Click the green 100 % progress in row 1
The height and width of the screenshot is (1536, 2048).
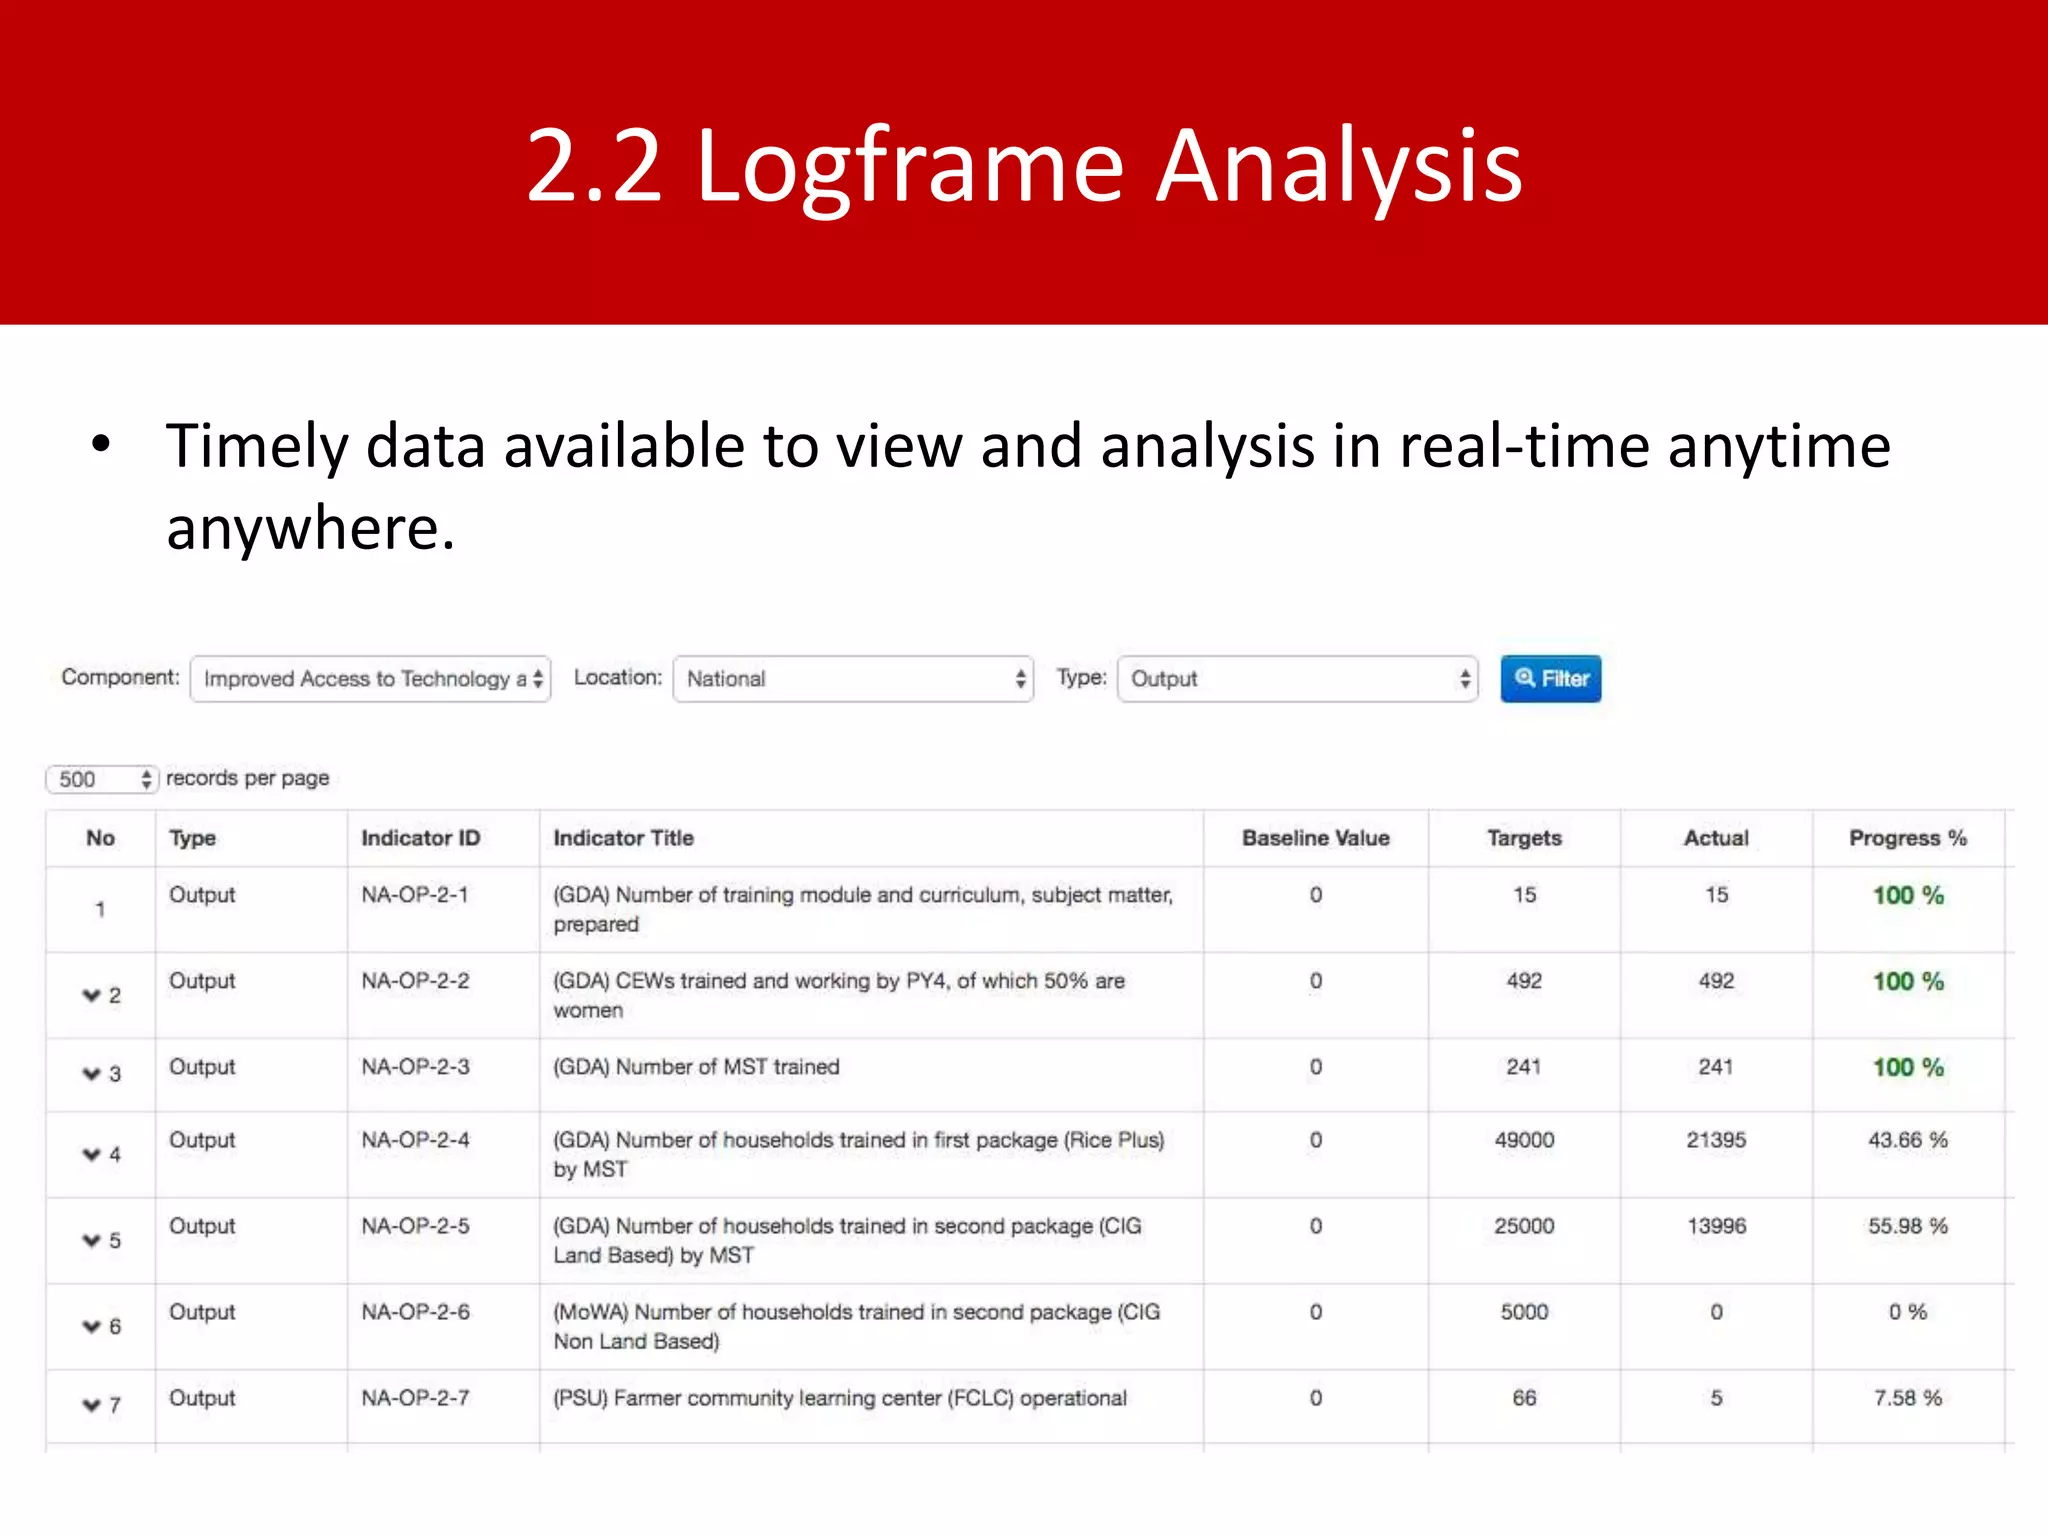(x=1907, y=895)
